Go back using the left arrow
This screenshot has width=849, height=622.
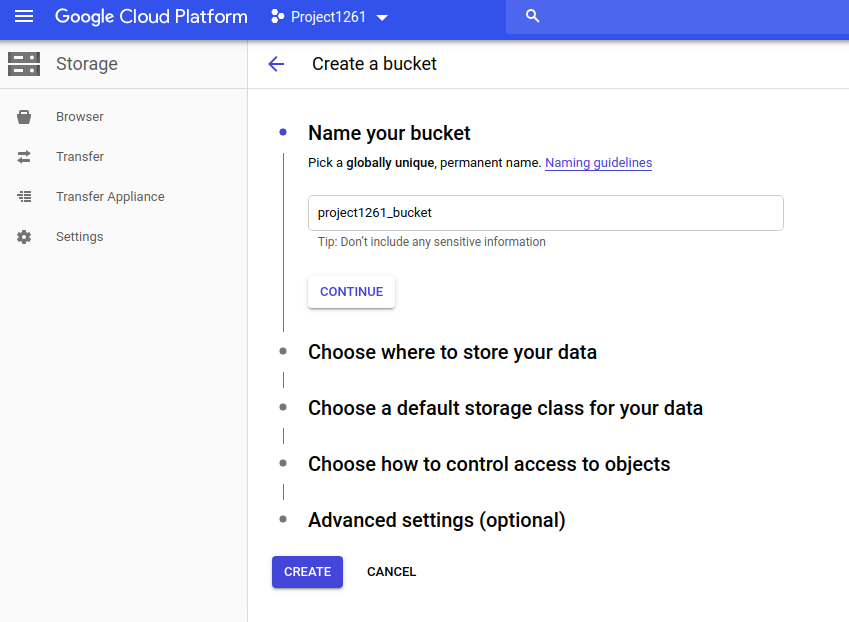pyautogui.click(x=276, y=64)
